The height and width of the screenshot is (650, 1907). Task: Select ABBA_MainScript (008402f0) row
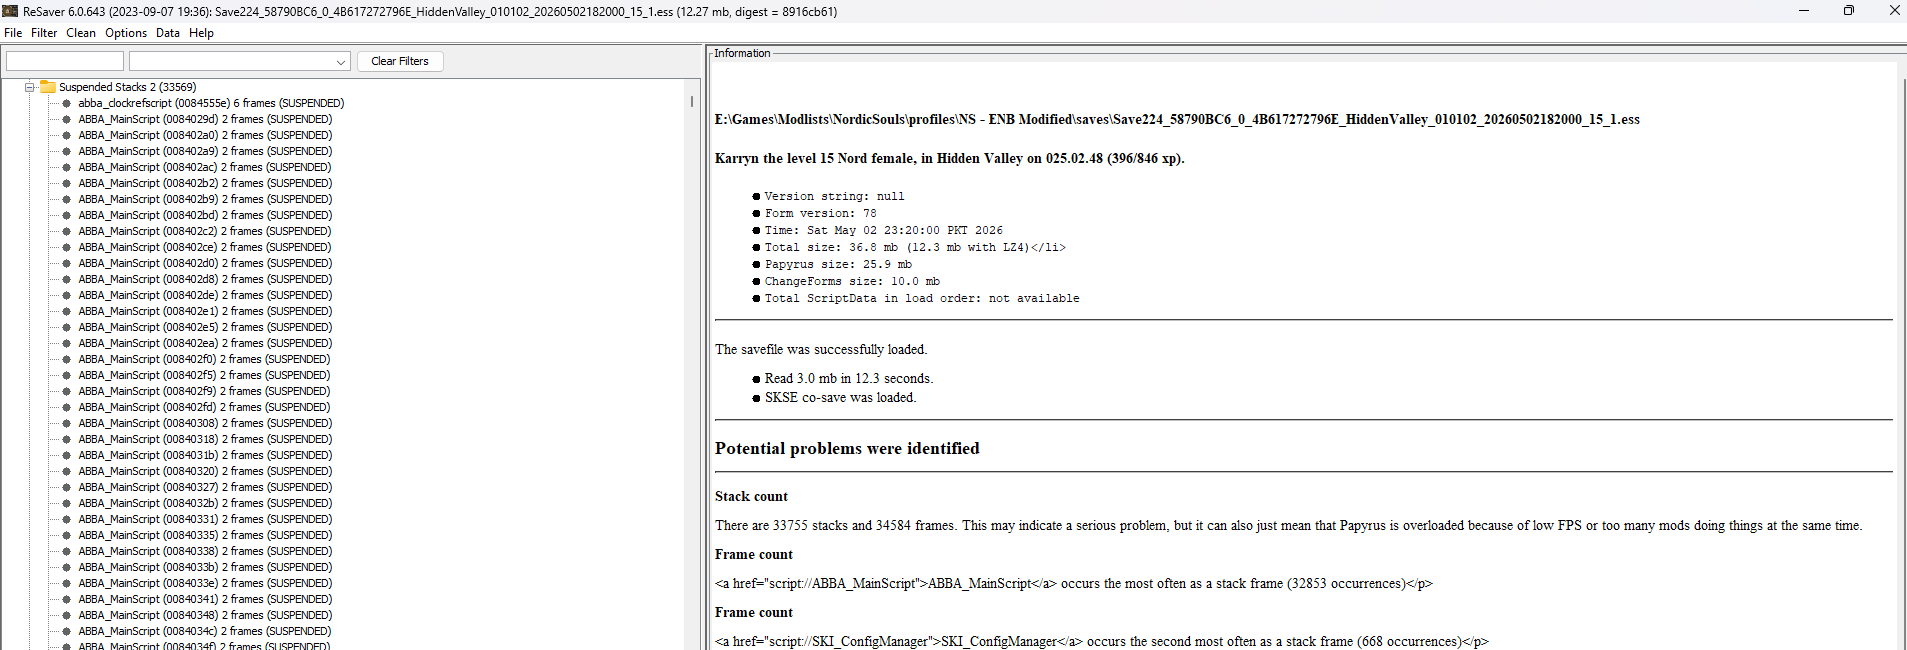coord(205,359)
